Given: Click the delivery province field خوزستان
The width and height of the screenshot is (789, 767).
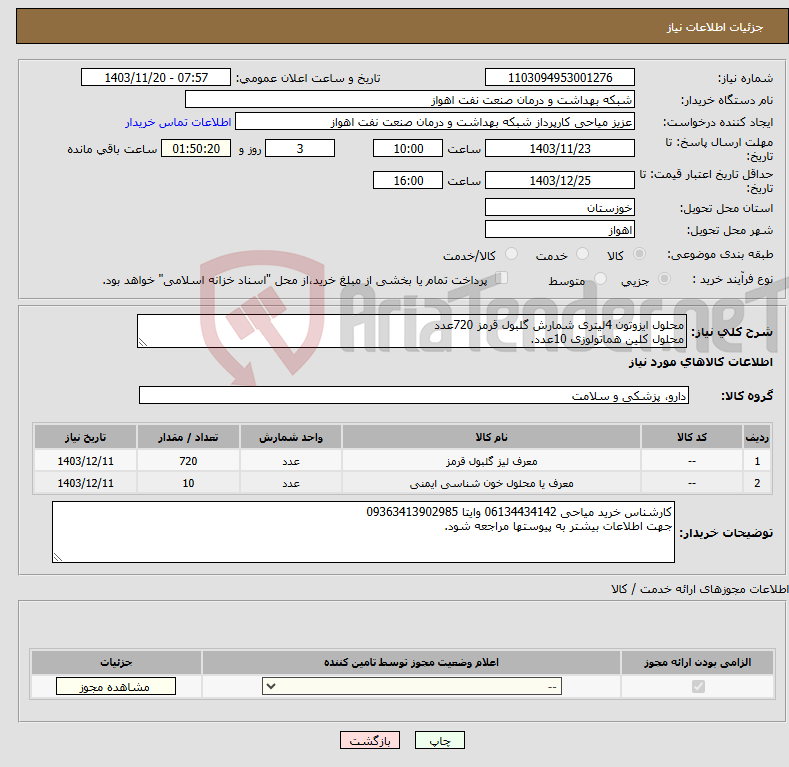Looking at the screenshot, I should pyautogui.click(x=560, y=207).
